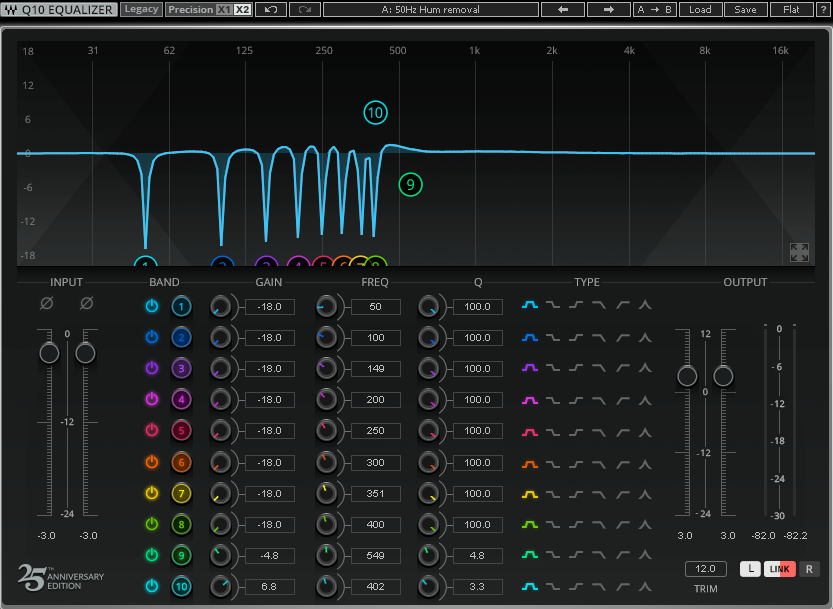
Task: Select bell filter type for band 1
Action: click(530, 305)
